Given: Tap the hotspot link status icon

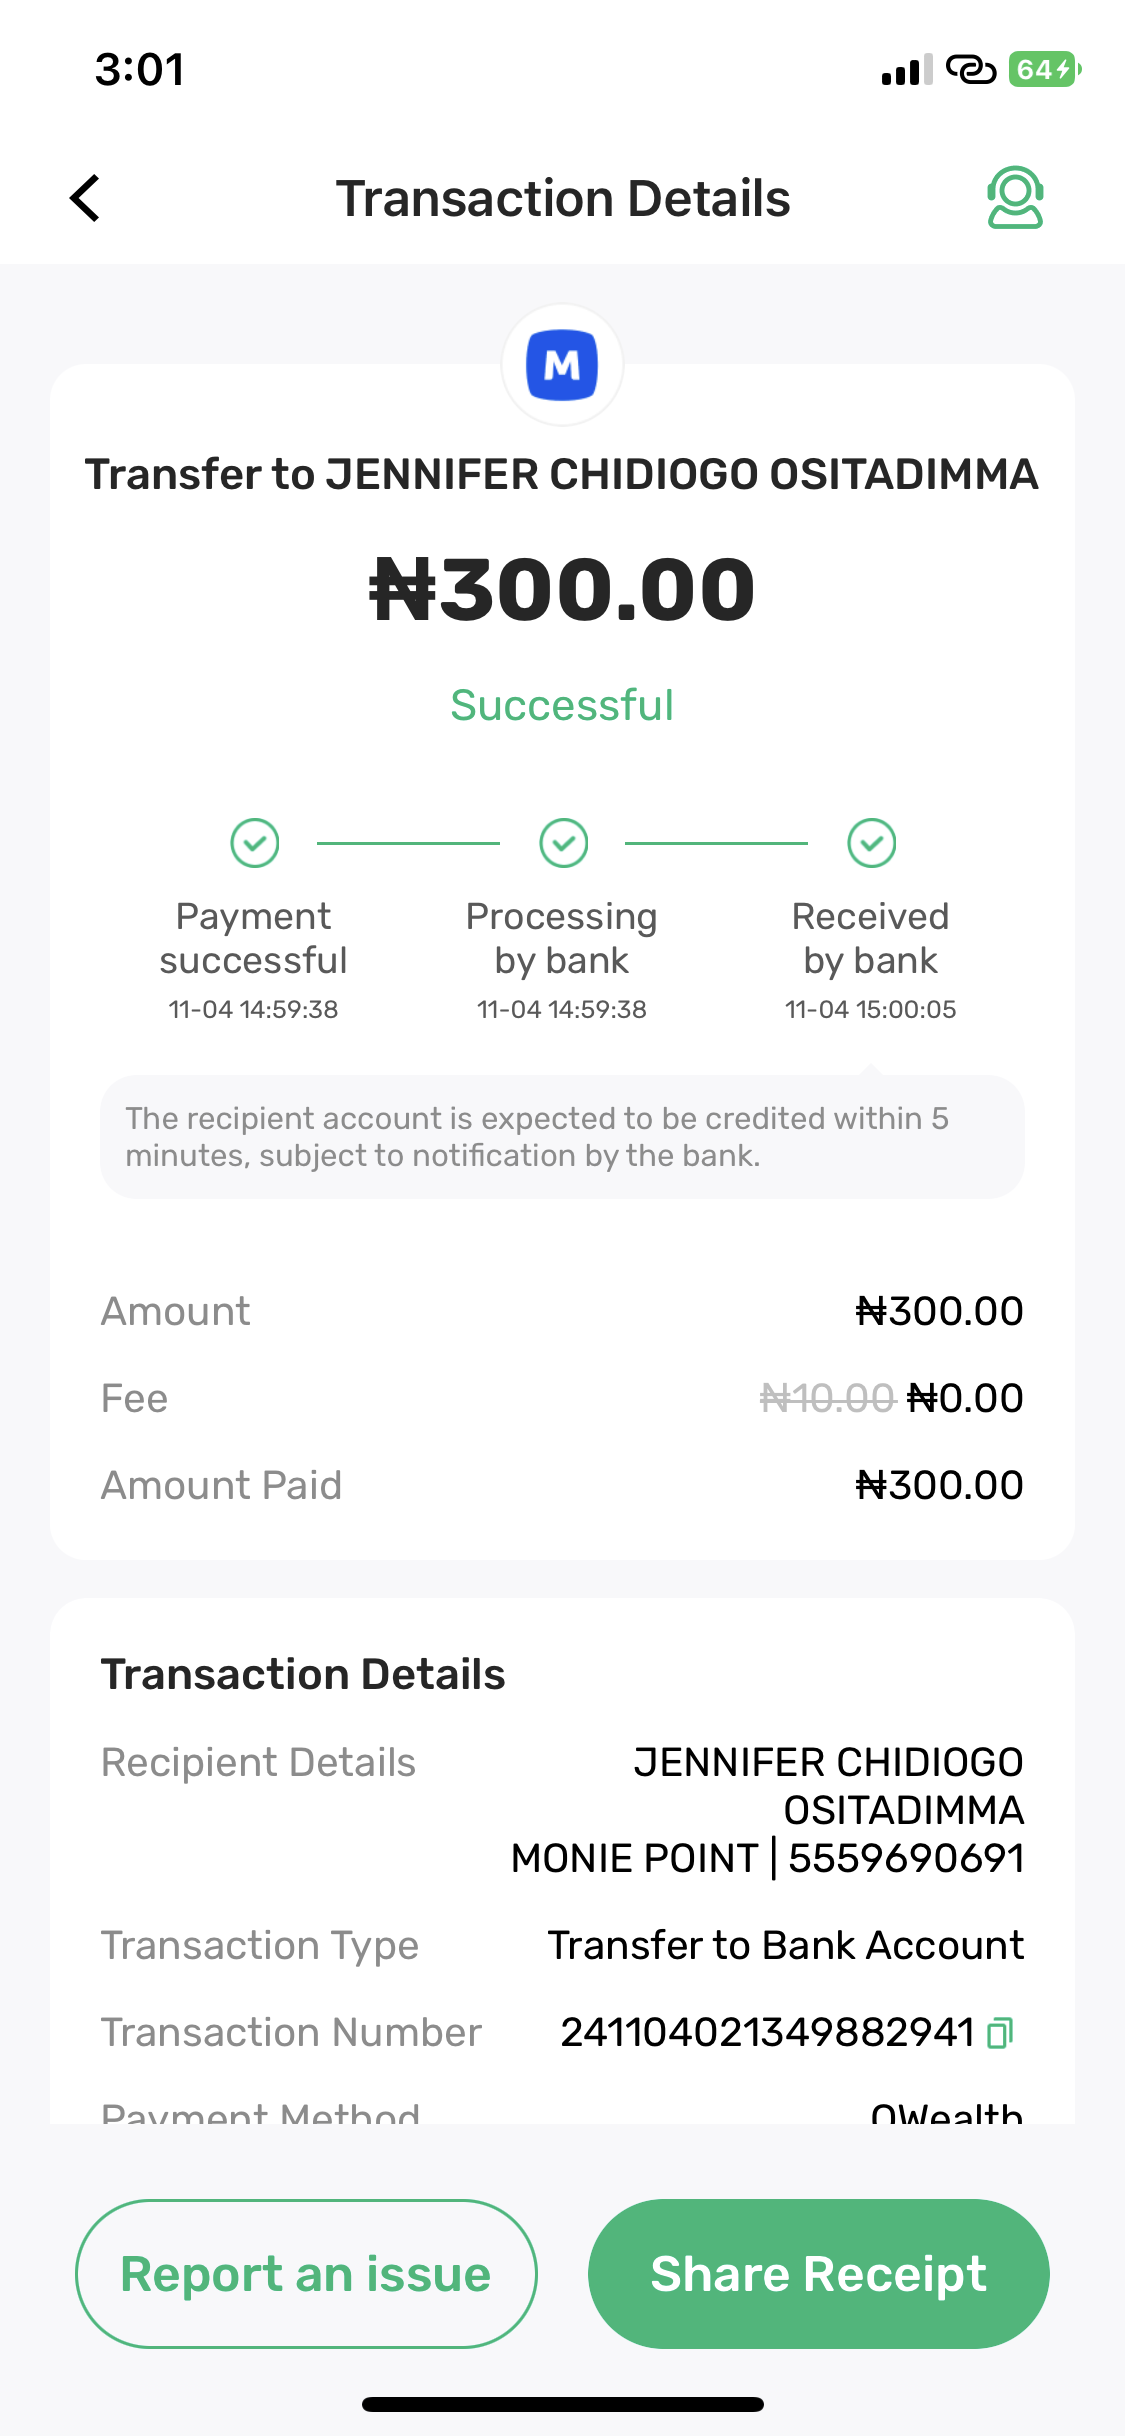Looking at the screenshot, I should (971, 70).
